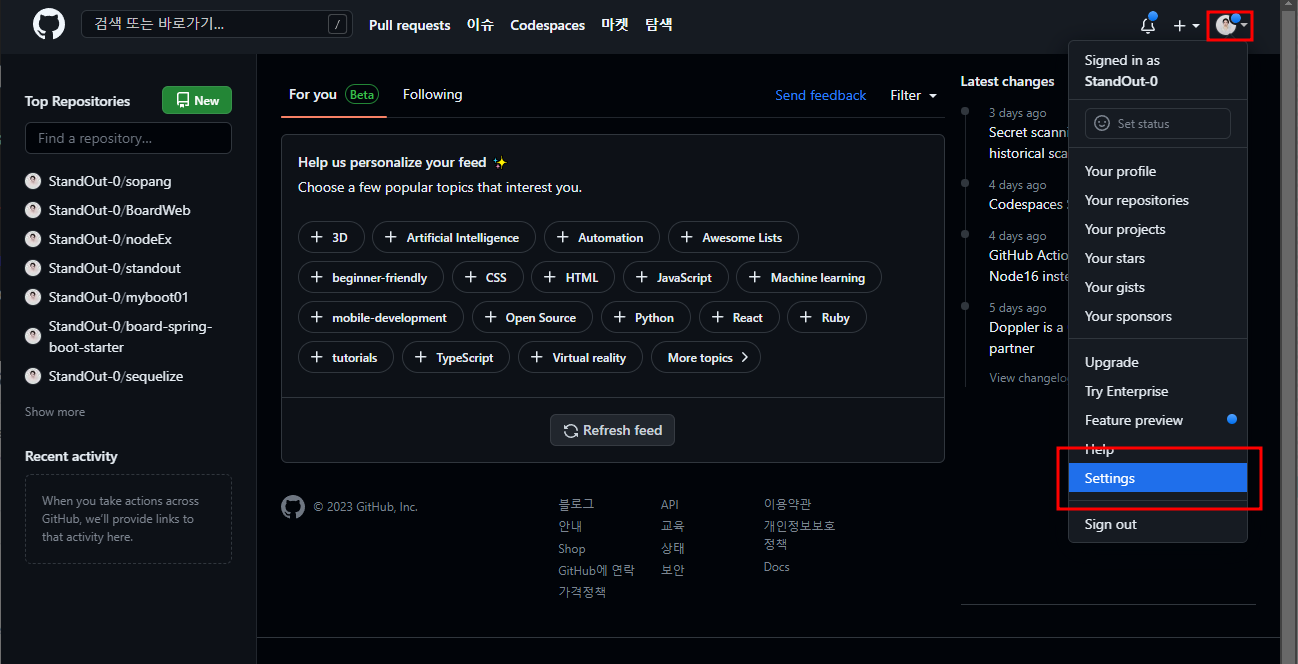Add the 3D topic
This screenshot has width=1298, height=664.
click(331, 237)
